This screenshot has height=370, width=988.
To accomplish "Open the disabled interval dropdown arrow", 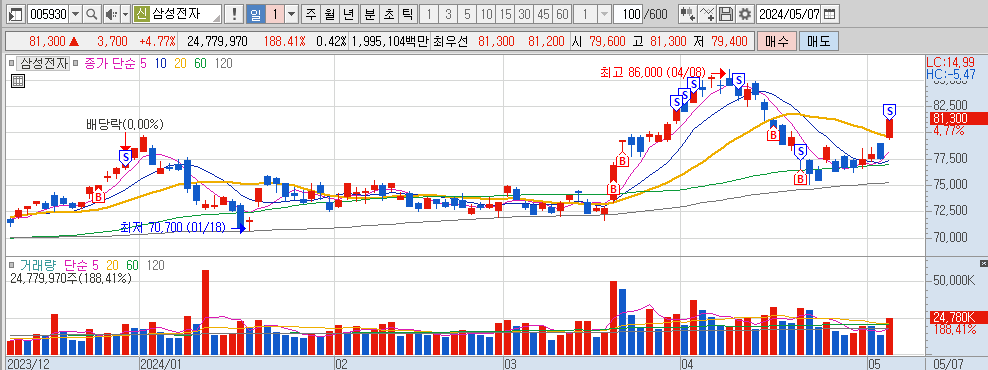I will point(604,14).
